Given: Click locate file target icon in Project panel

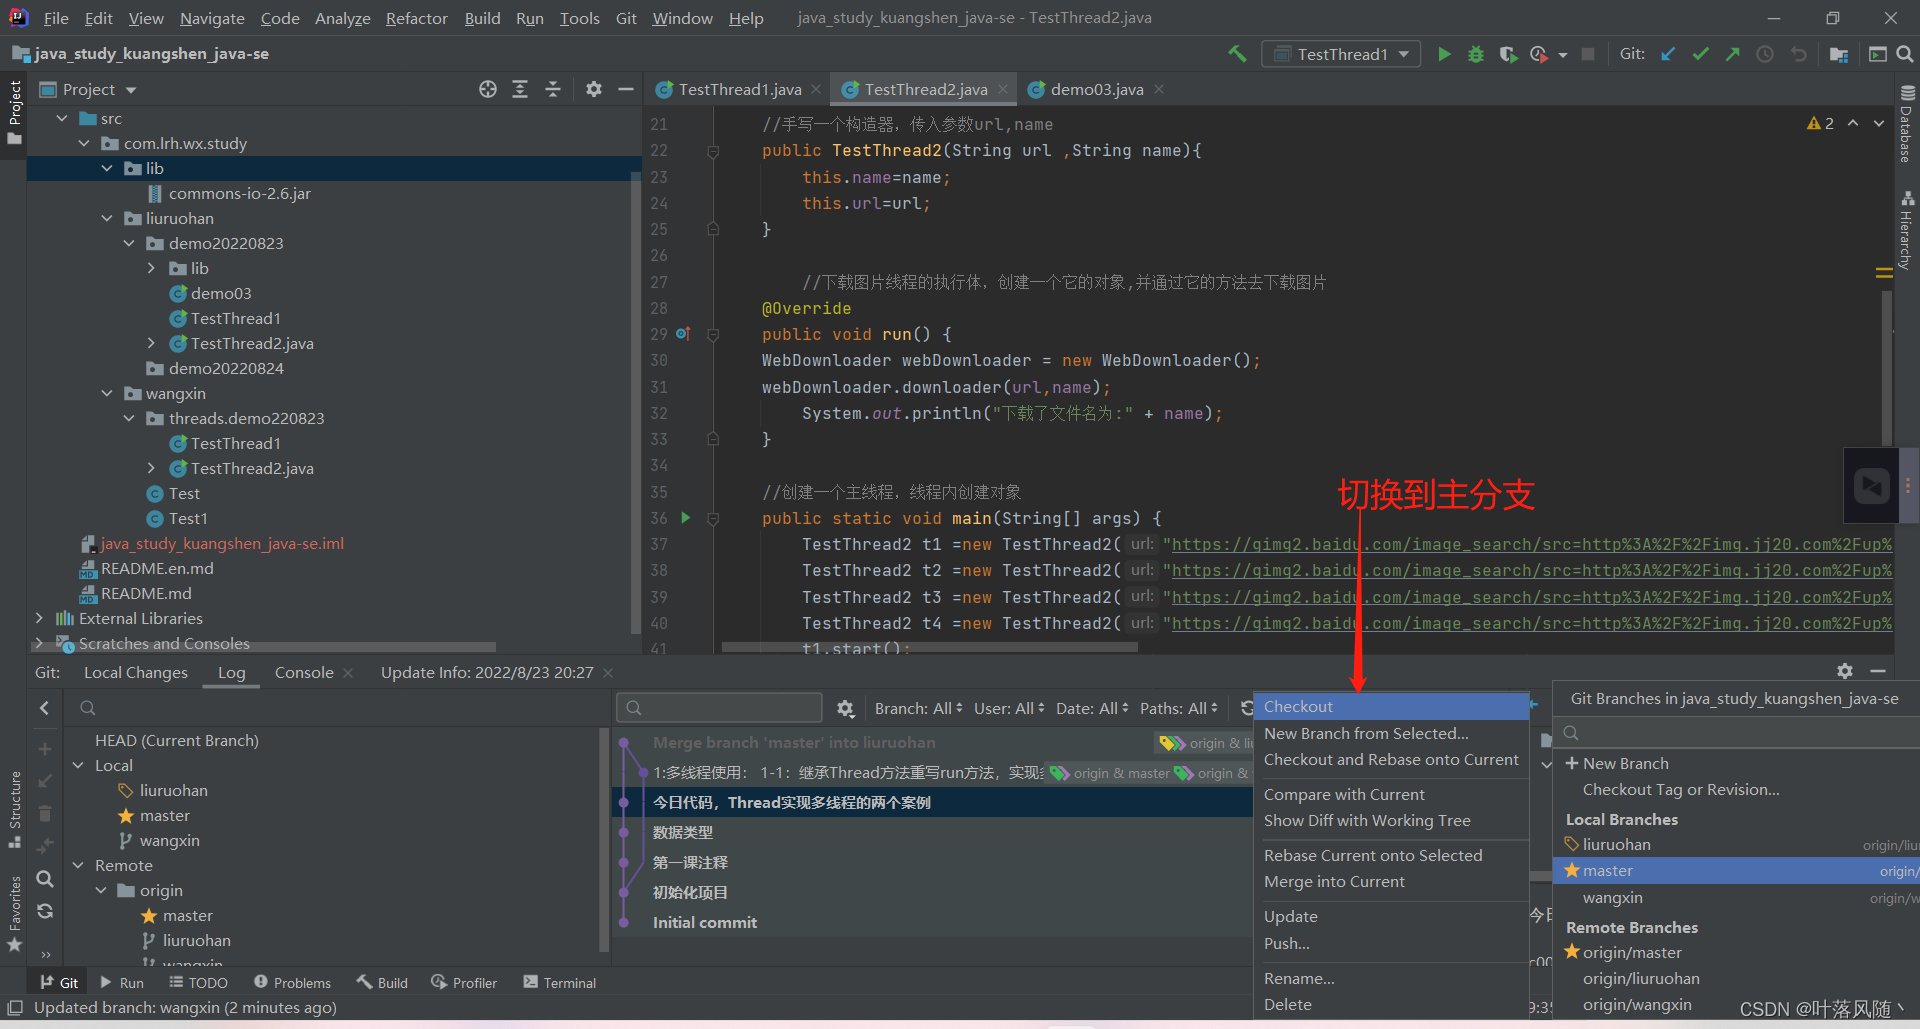Looking at the screenshot, I should coord(488,89).
